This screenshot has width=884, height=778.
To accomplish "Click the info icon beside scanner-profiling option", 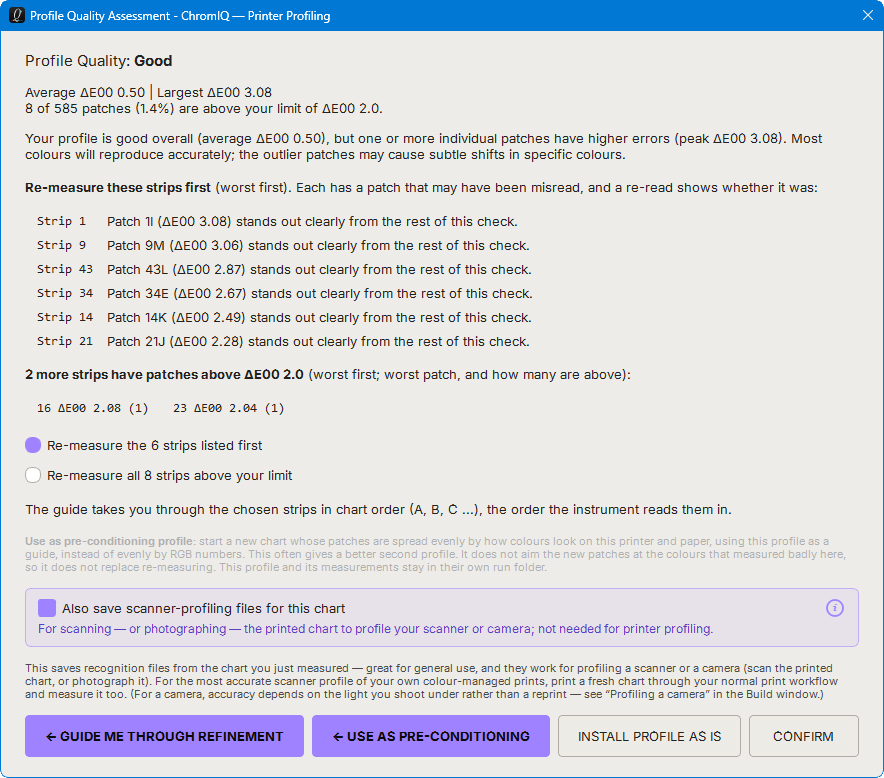I will 834,608.
